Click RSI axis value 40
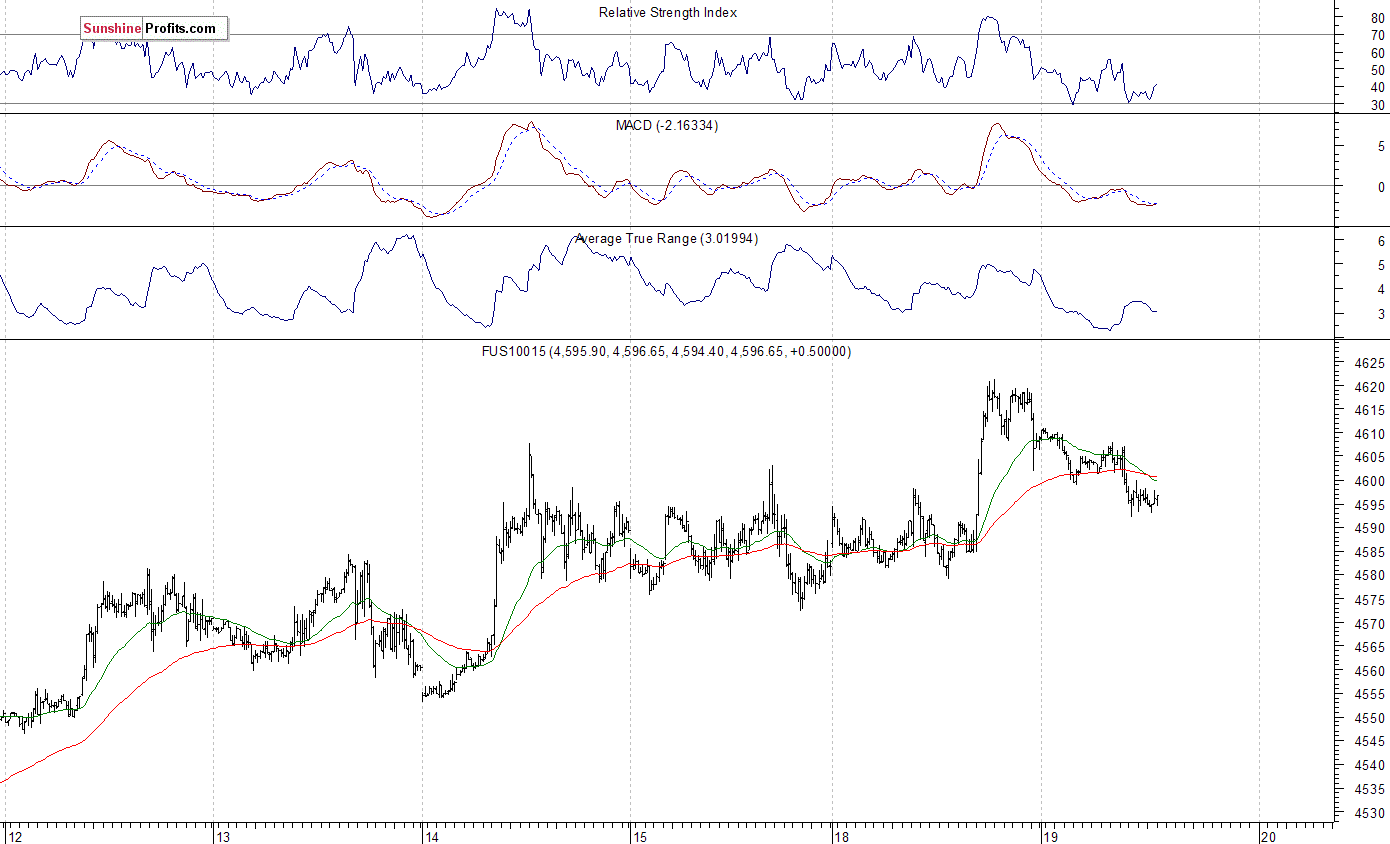This screenshot has width=1390, height=844. pos(1377,87)
